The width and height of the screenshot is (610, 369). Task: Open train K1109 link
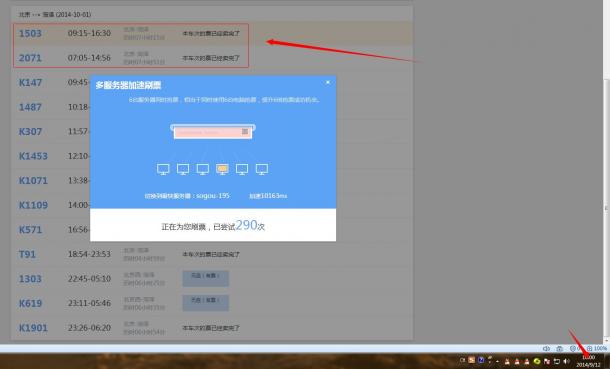click(x=33, y=205)
